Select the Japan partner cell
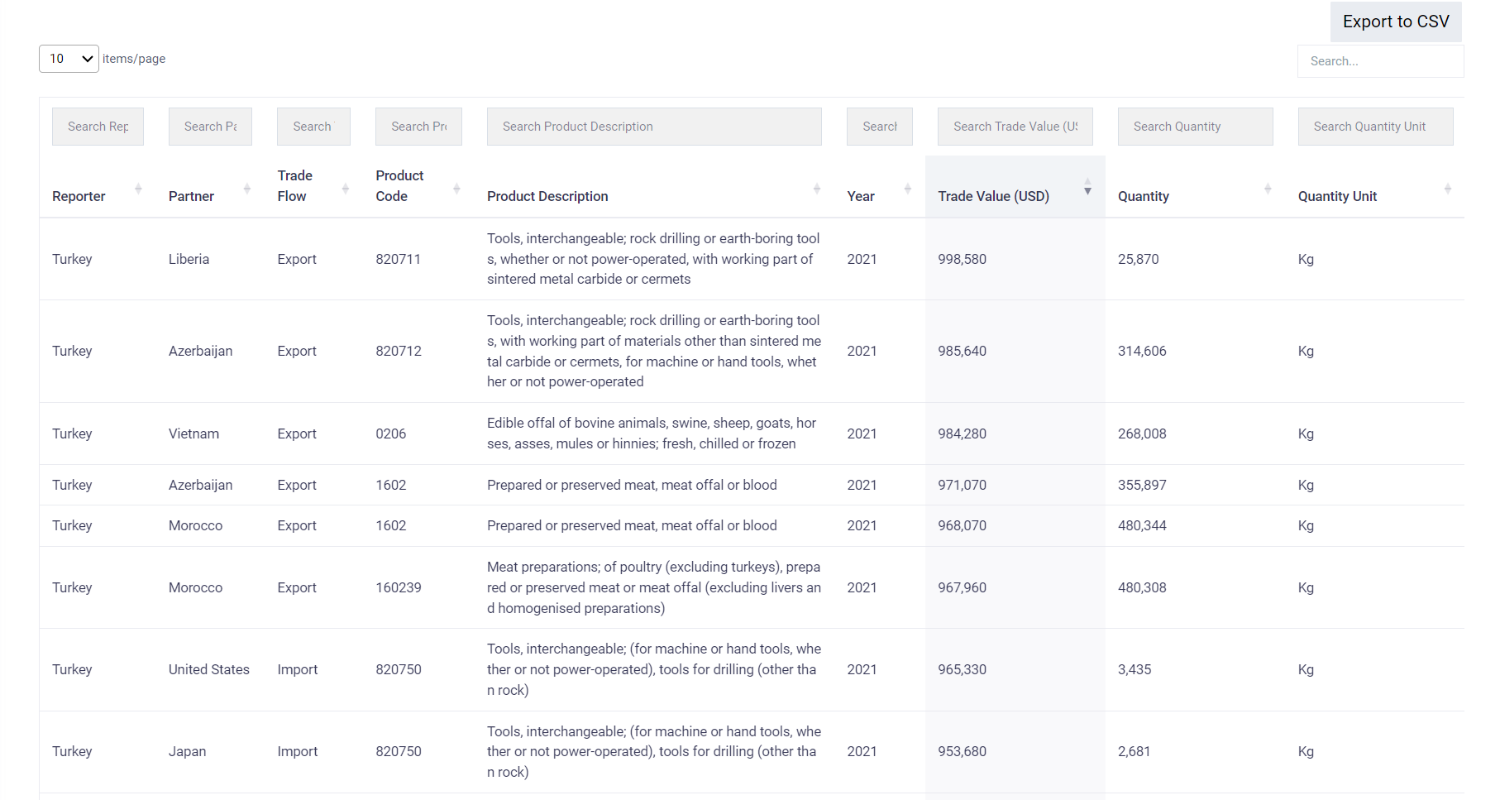 187,752
